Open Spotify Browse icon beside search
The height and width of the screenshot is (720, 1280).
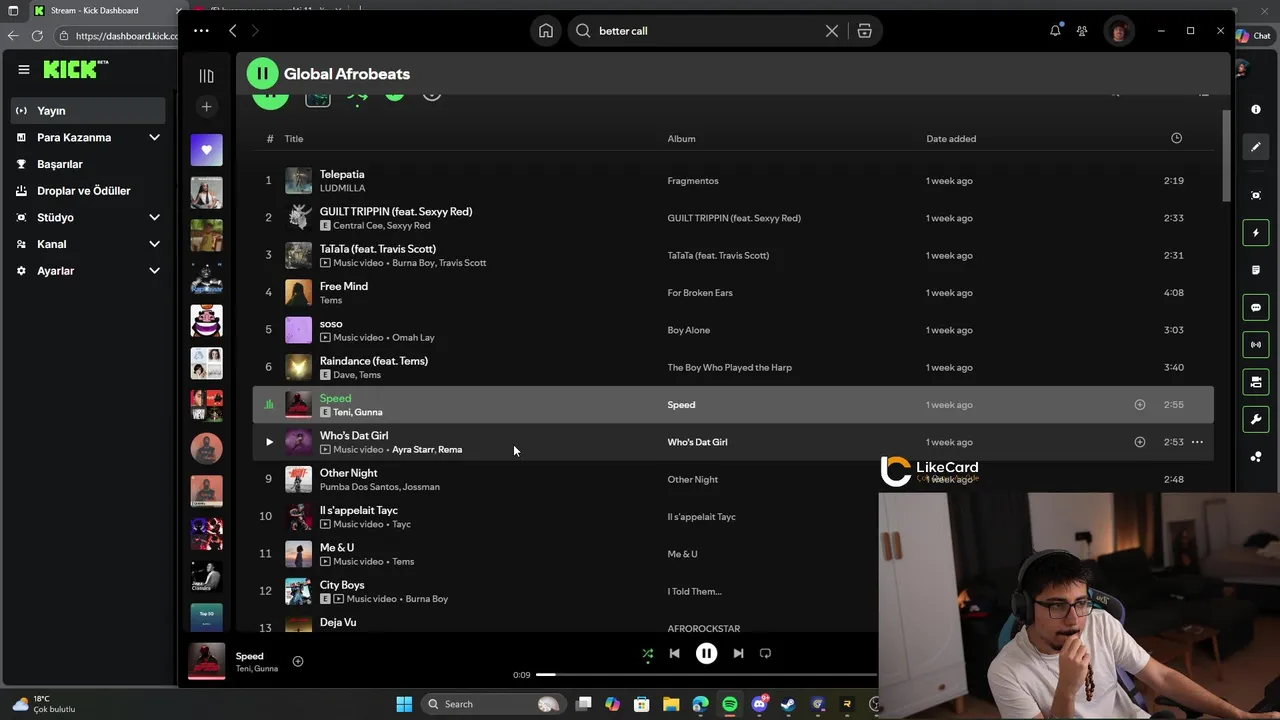click(865, 31)
